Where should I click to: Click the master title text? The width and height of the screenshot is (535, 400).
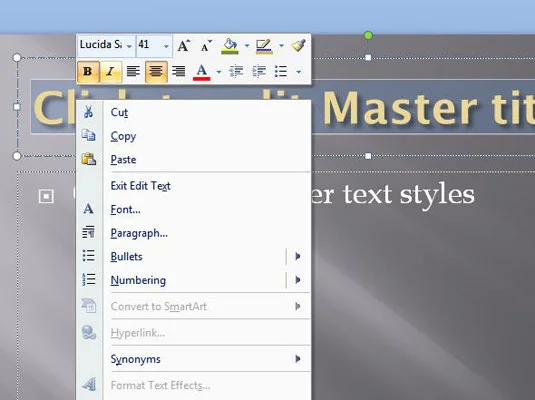click(x=429, y=108)
